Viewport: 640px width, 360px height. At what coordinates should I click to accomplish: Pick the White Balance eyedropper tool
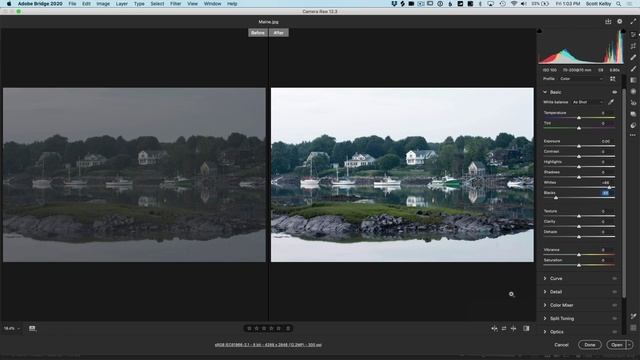tap(611, 102)
